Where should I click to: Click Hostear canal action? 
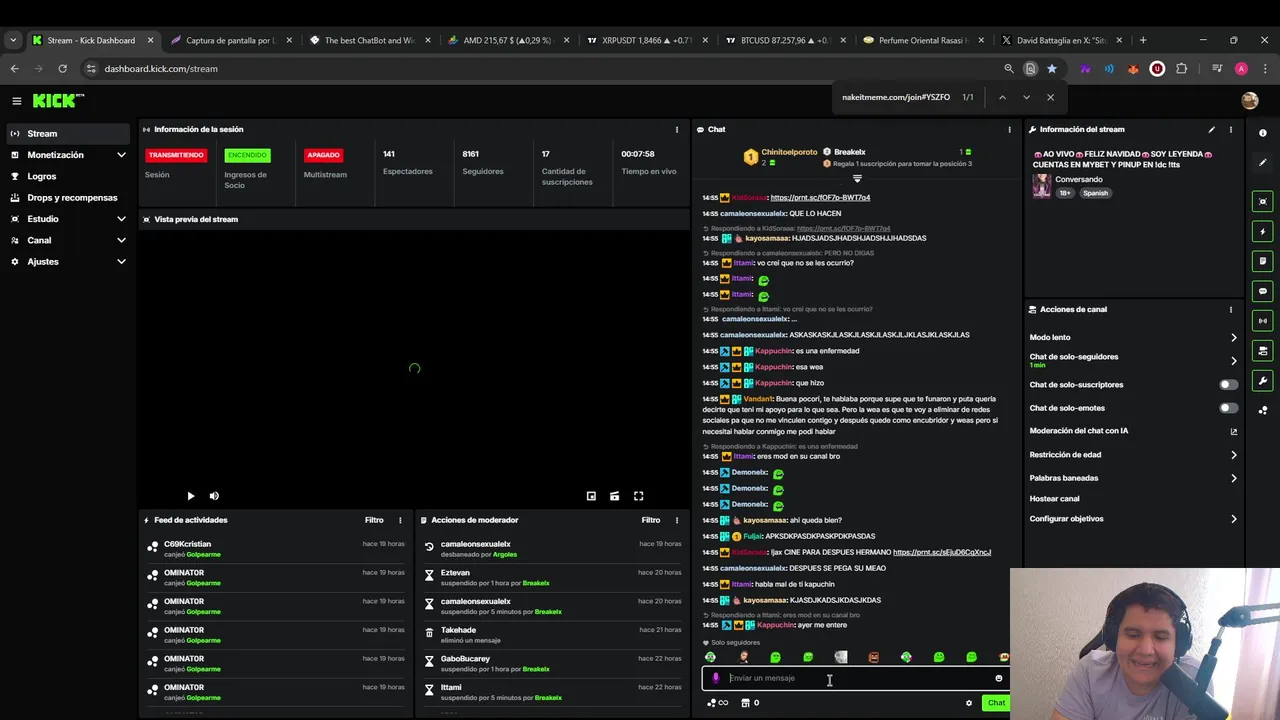pos(1054,499)
